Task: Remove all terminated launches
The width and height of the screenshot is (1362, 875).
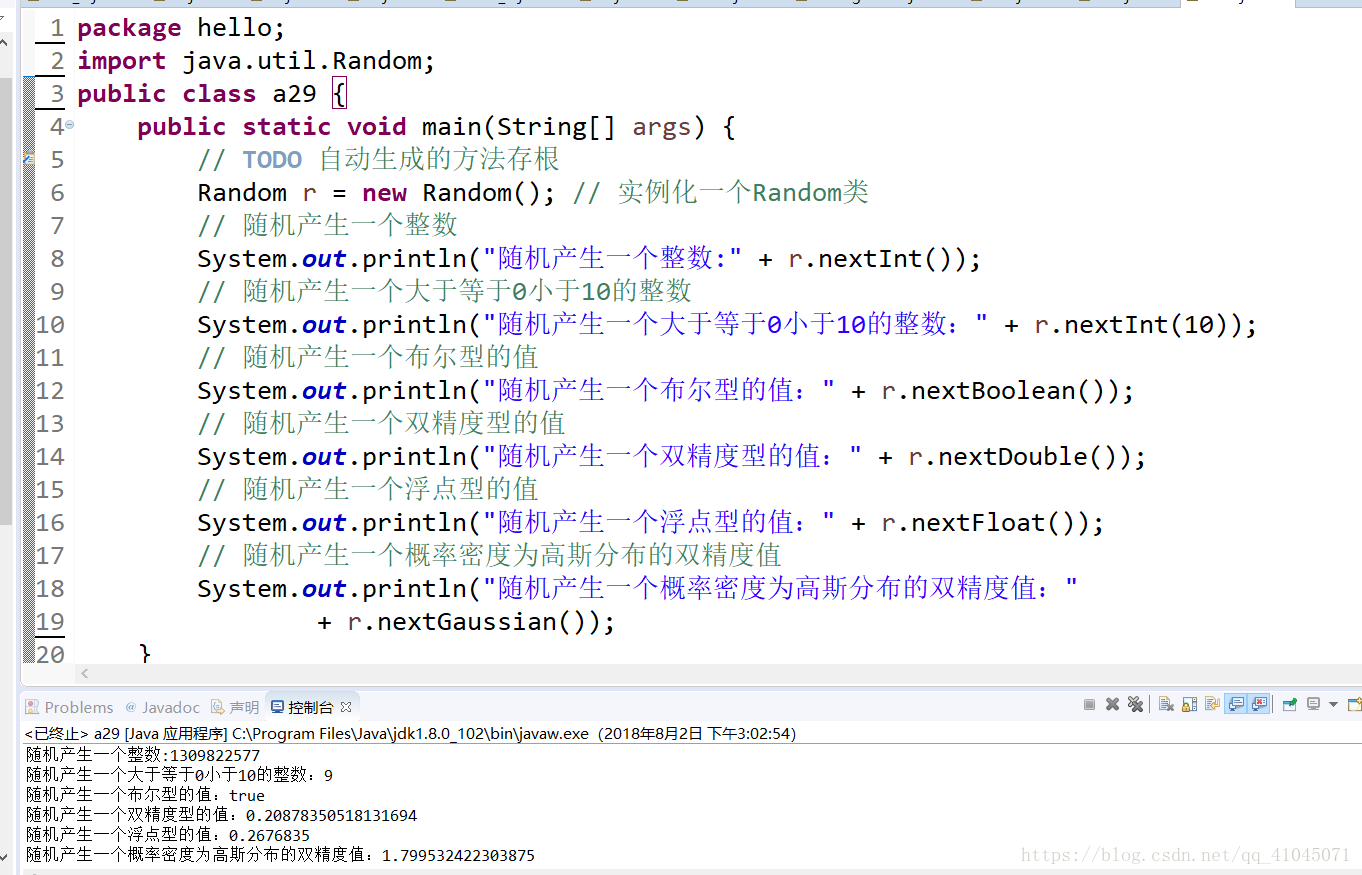Action: coord(1136,704)
